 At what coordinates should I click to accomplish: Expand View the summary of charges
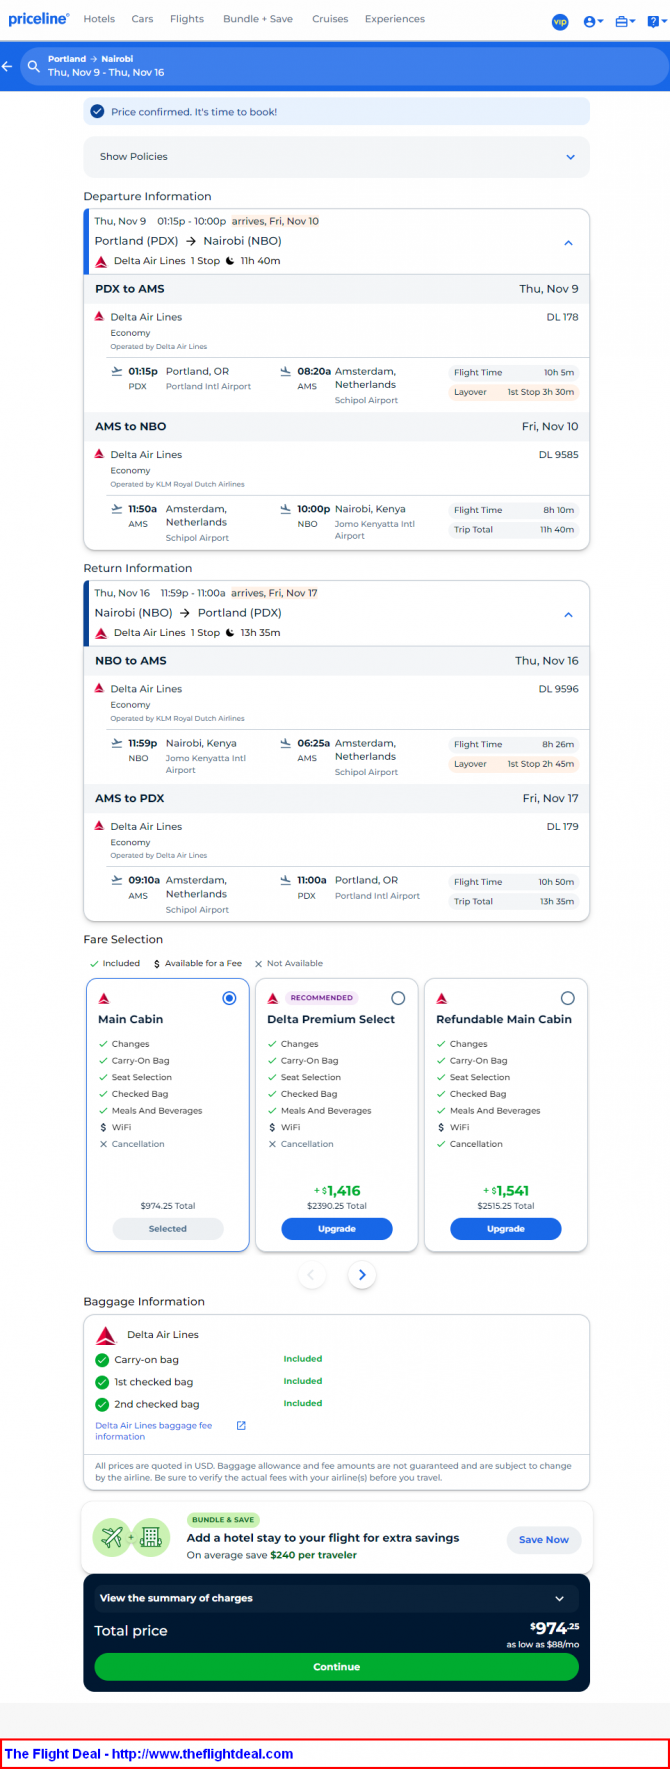[x=336, y=1598]
